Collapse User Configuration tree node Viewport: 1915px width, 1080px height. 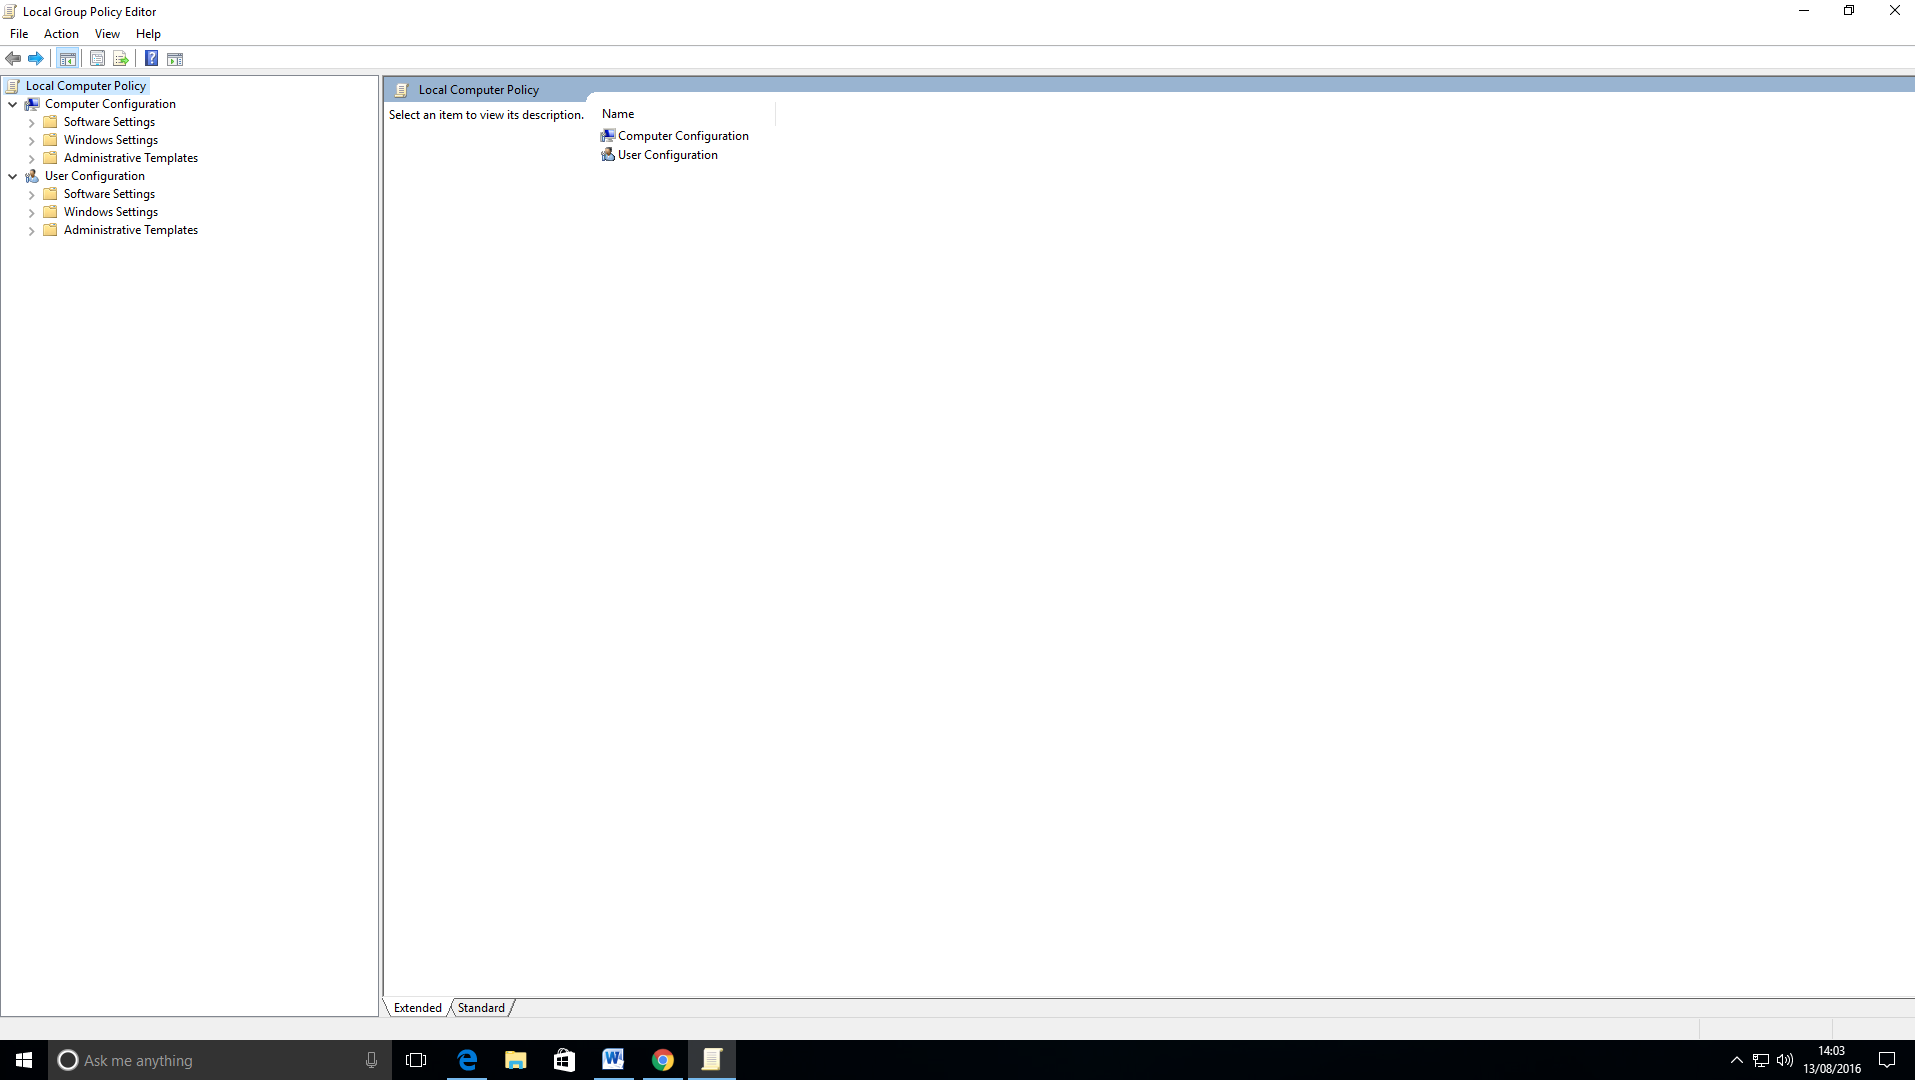13,176
